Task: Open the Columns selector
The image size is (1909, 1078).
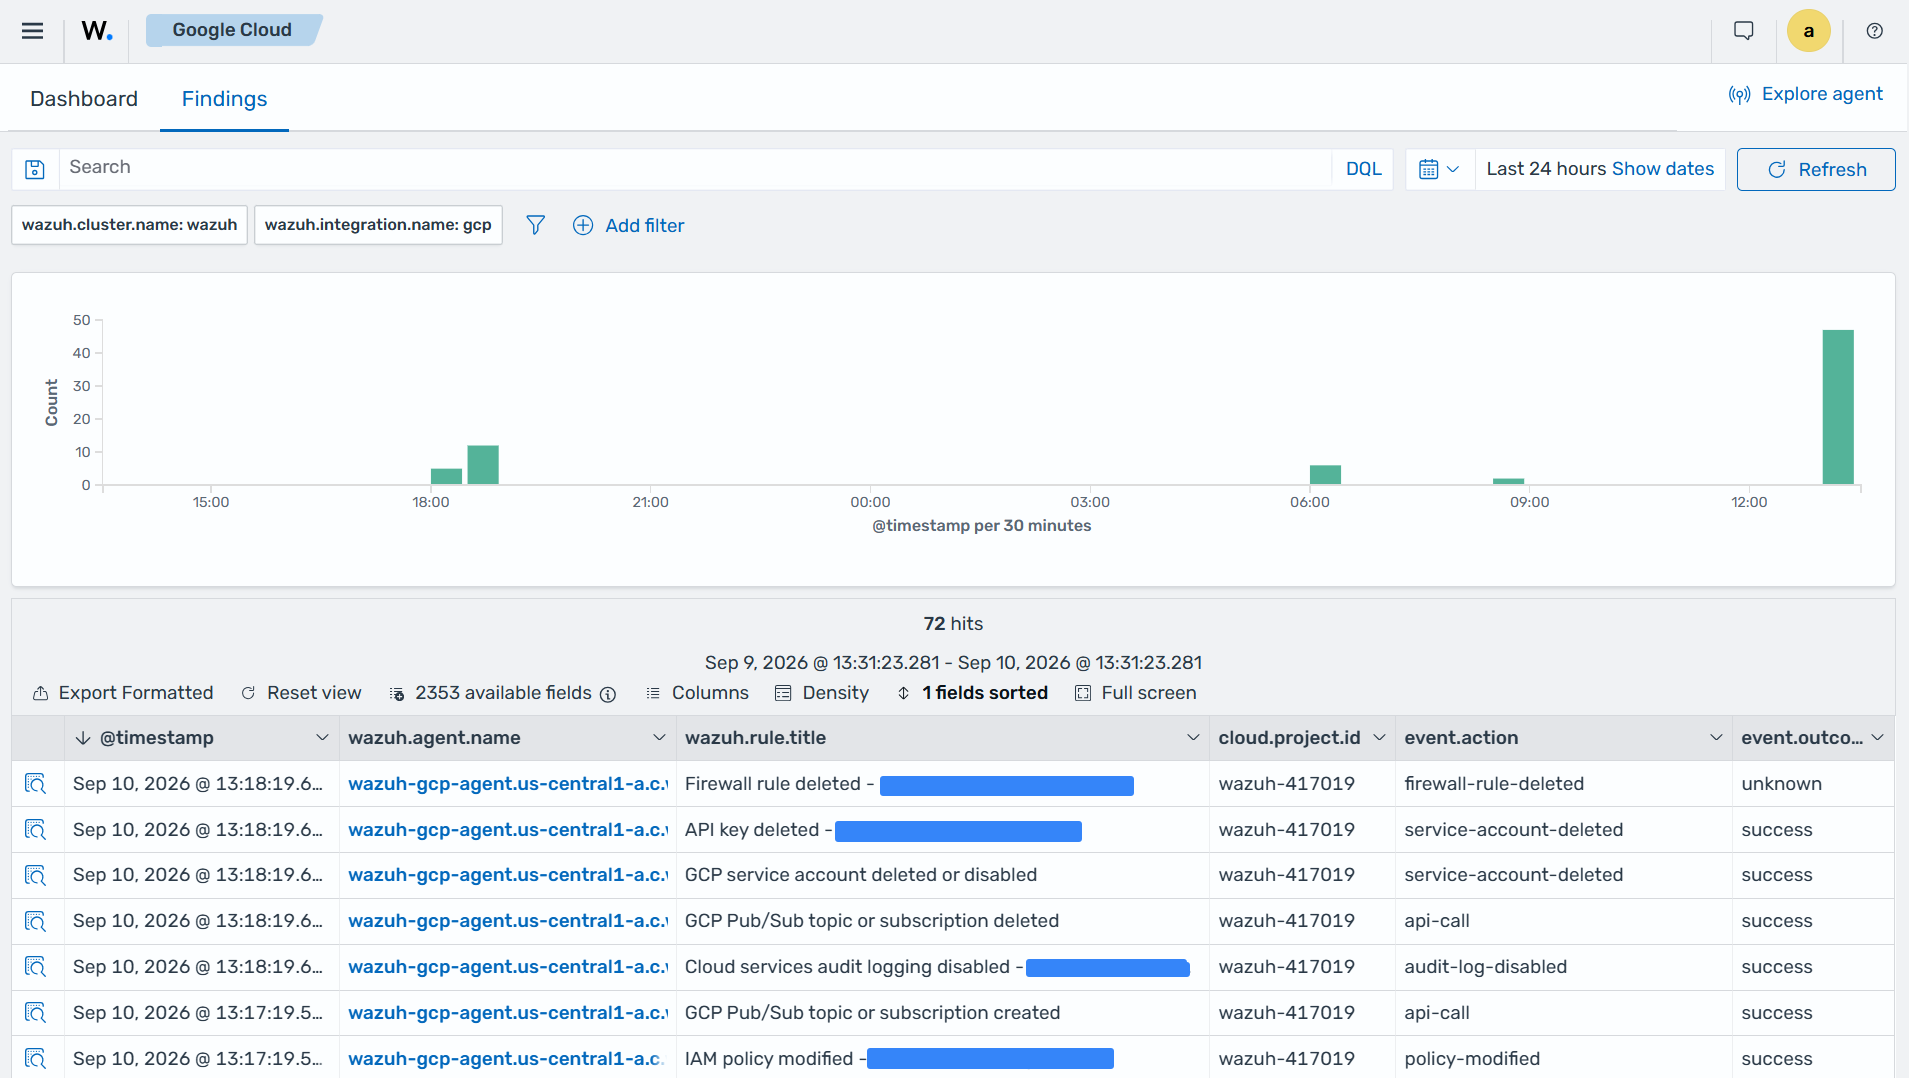Action: point(697,693)
